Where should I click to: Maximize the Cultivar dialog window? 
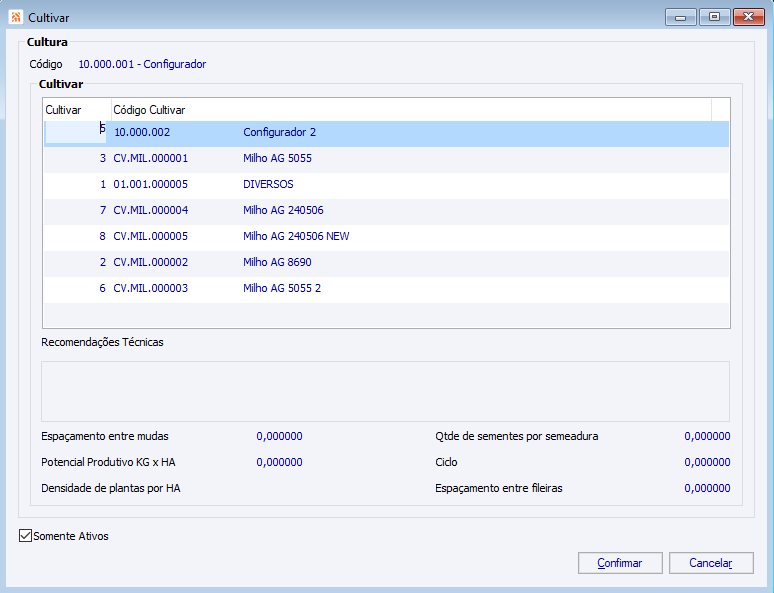click(714, 17)
